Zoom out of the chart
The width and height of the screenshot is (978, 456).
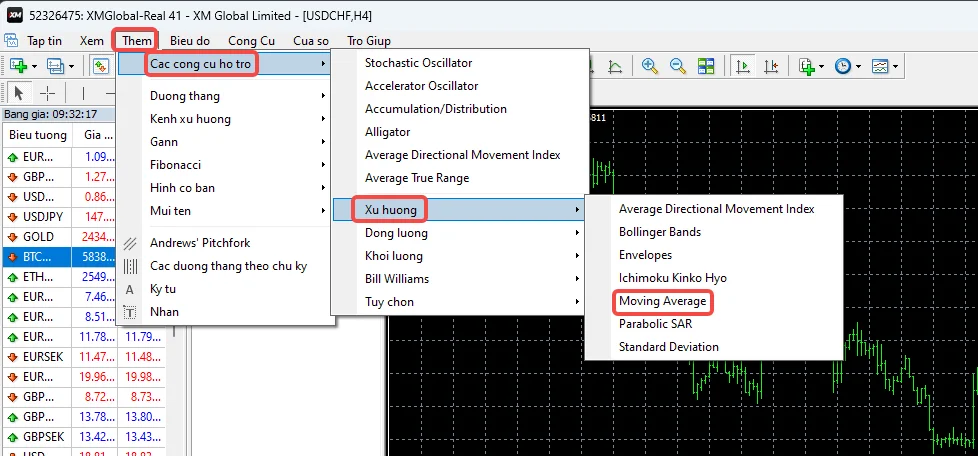point(678,66)
